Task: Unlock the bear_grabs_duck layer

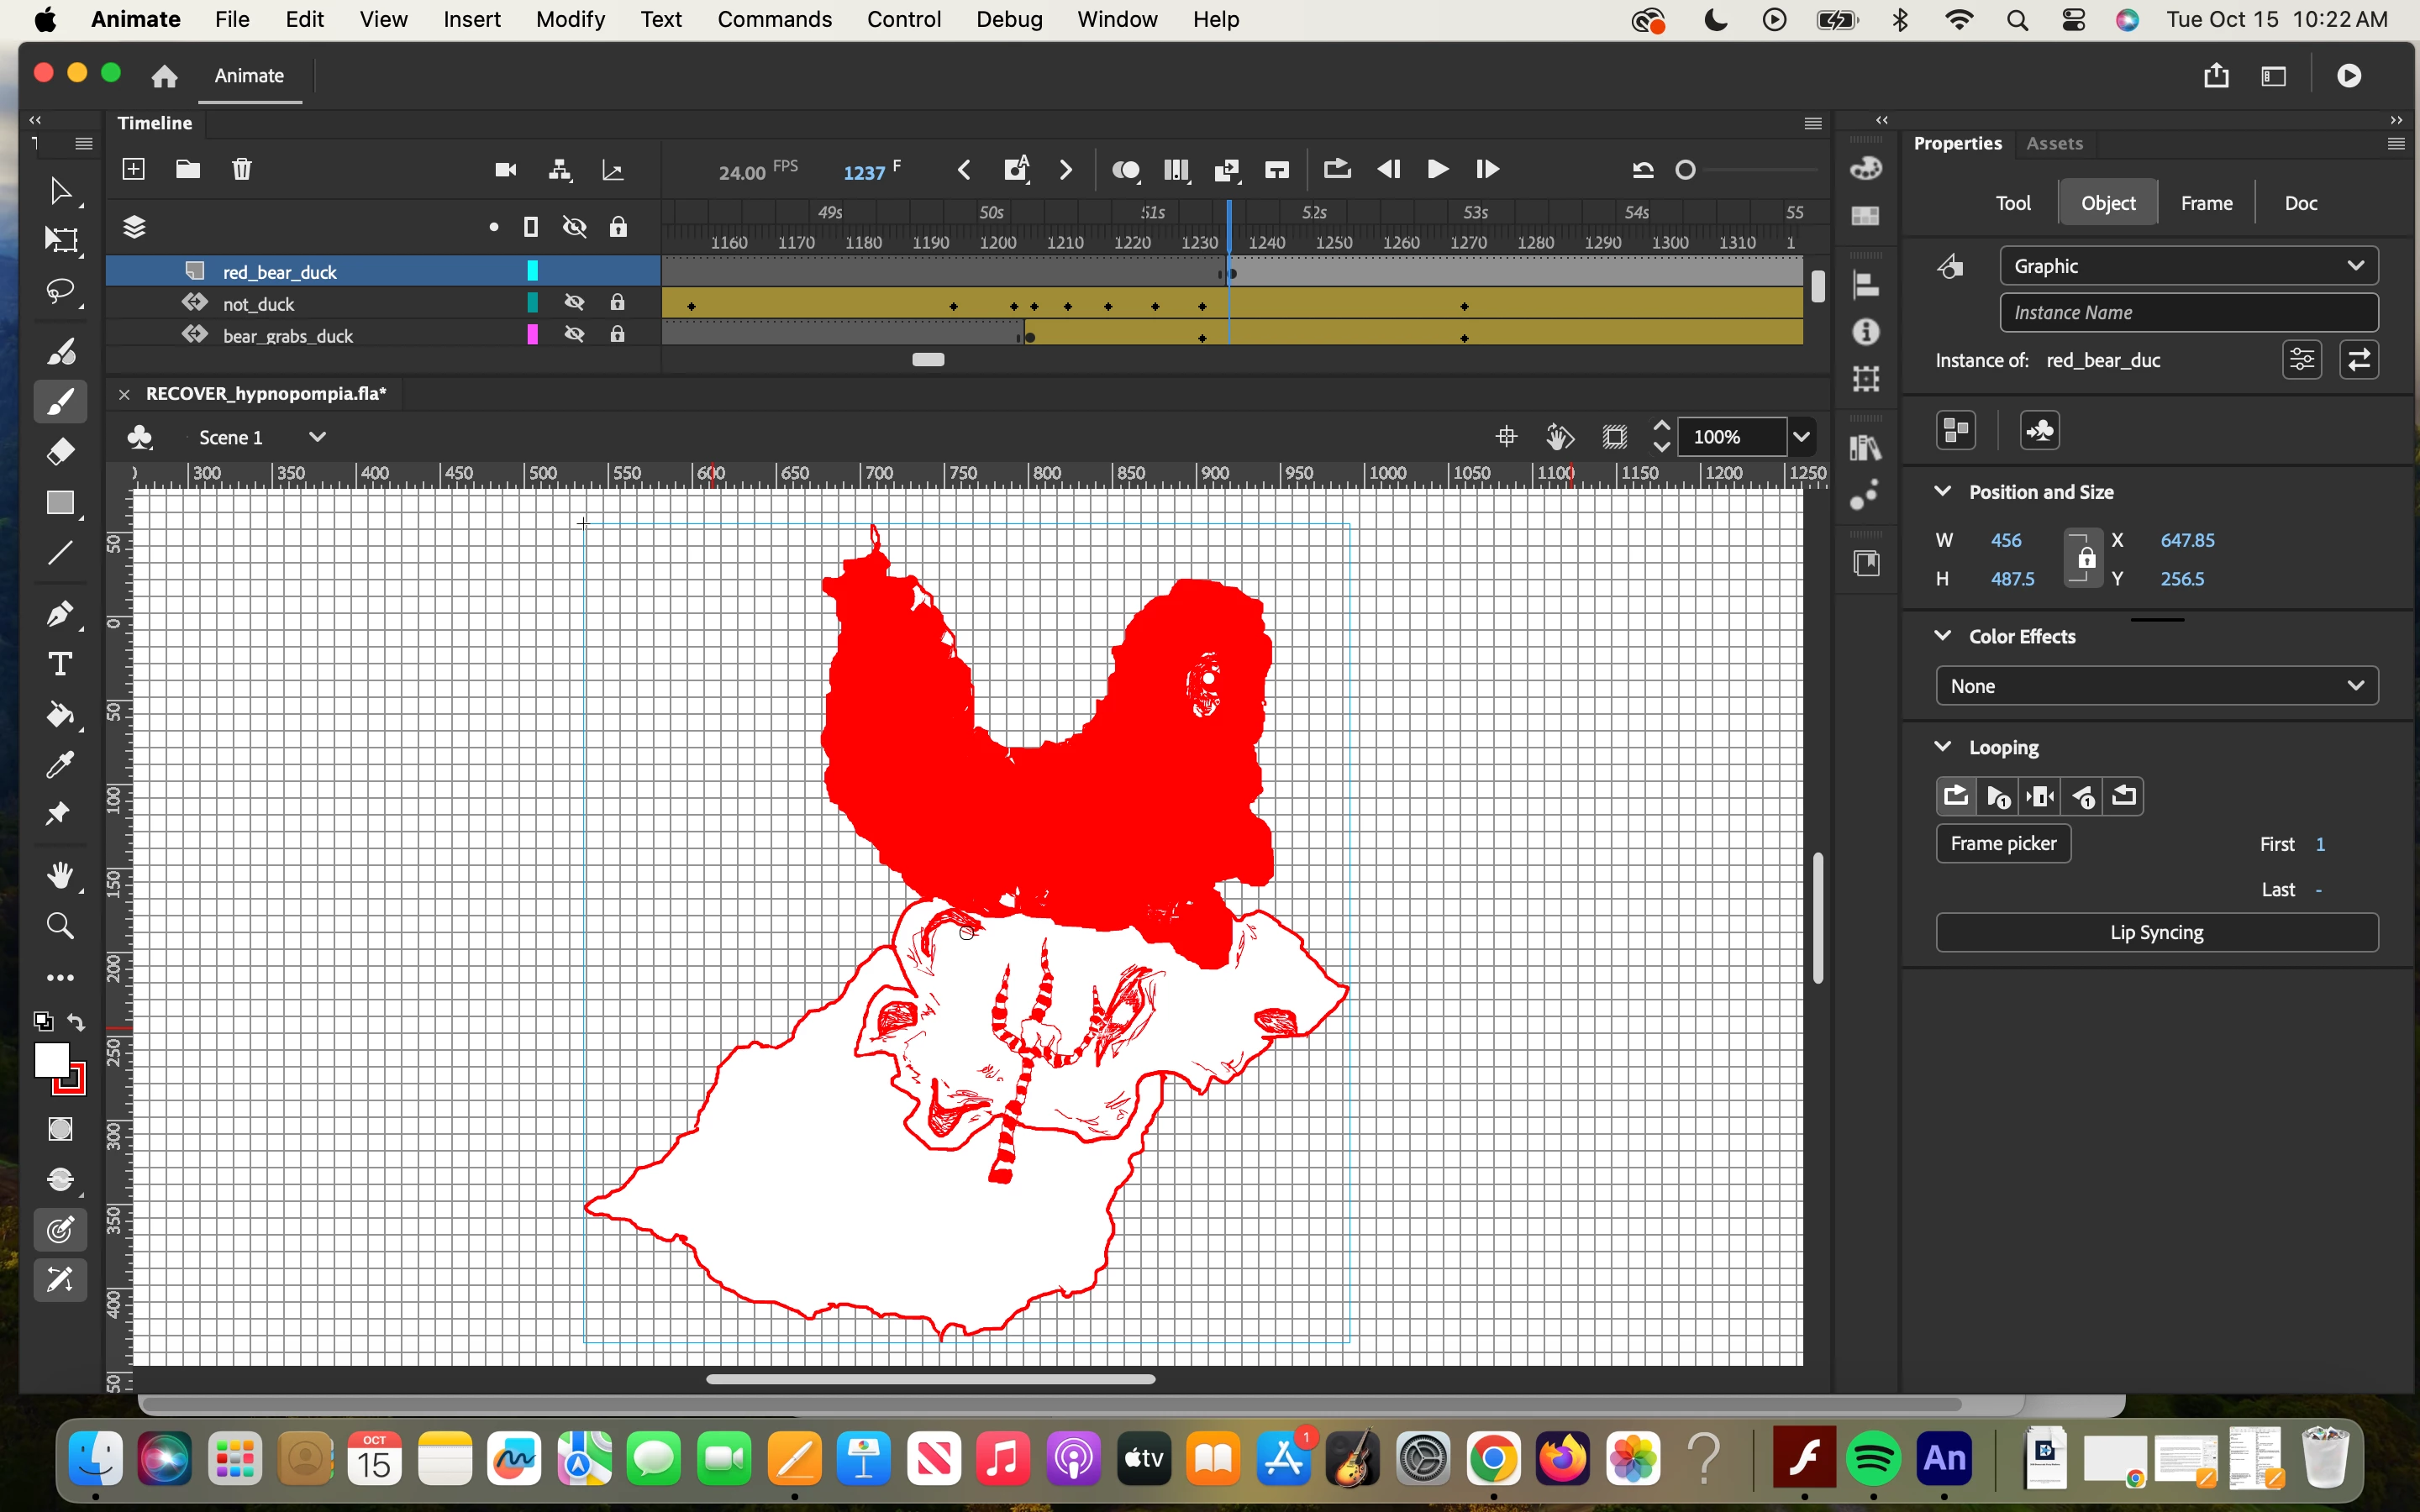Action: [x=618, y=335]
